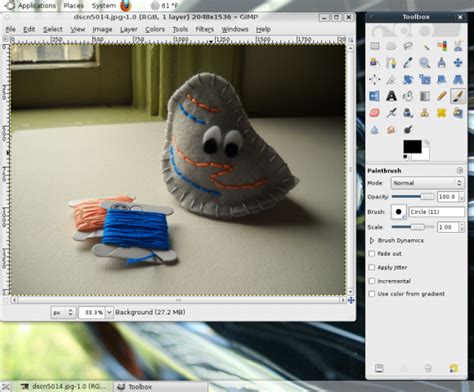Image resolution: width=474 pixels, height=392 pixels.
Task: Select the Flip tool
Action: 375,96
